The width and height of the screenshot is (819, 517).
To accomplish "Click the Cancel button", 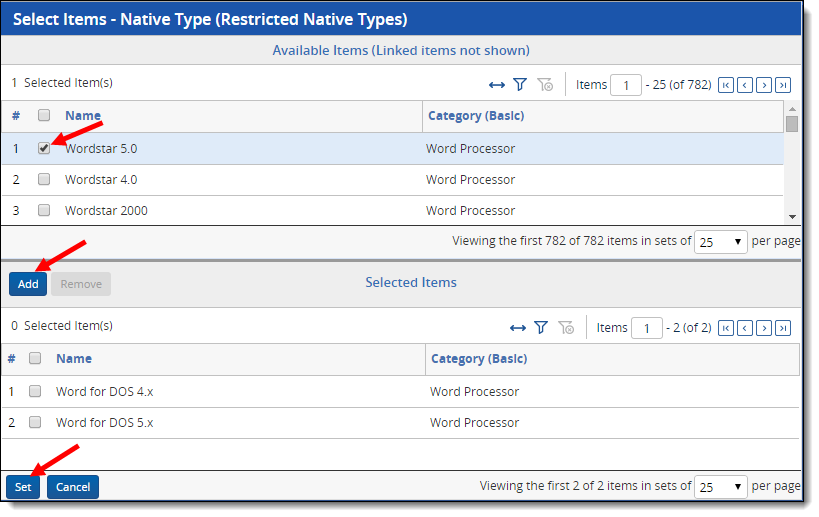I will click(x=73, y=487).
